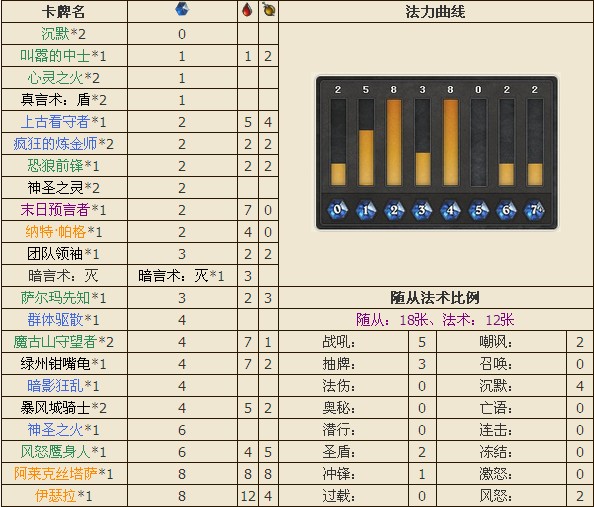Select the 4-cost mana gem icon
The image size is (594, 507).
pyautogui.click(x=450, y=210)
